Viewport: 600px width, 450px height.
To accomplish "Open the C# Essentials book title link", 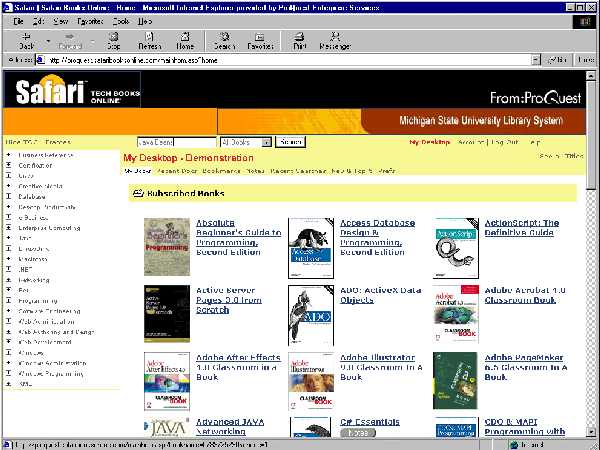I will pos(370,422).
